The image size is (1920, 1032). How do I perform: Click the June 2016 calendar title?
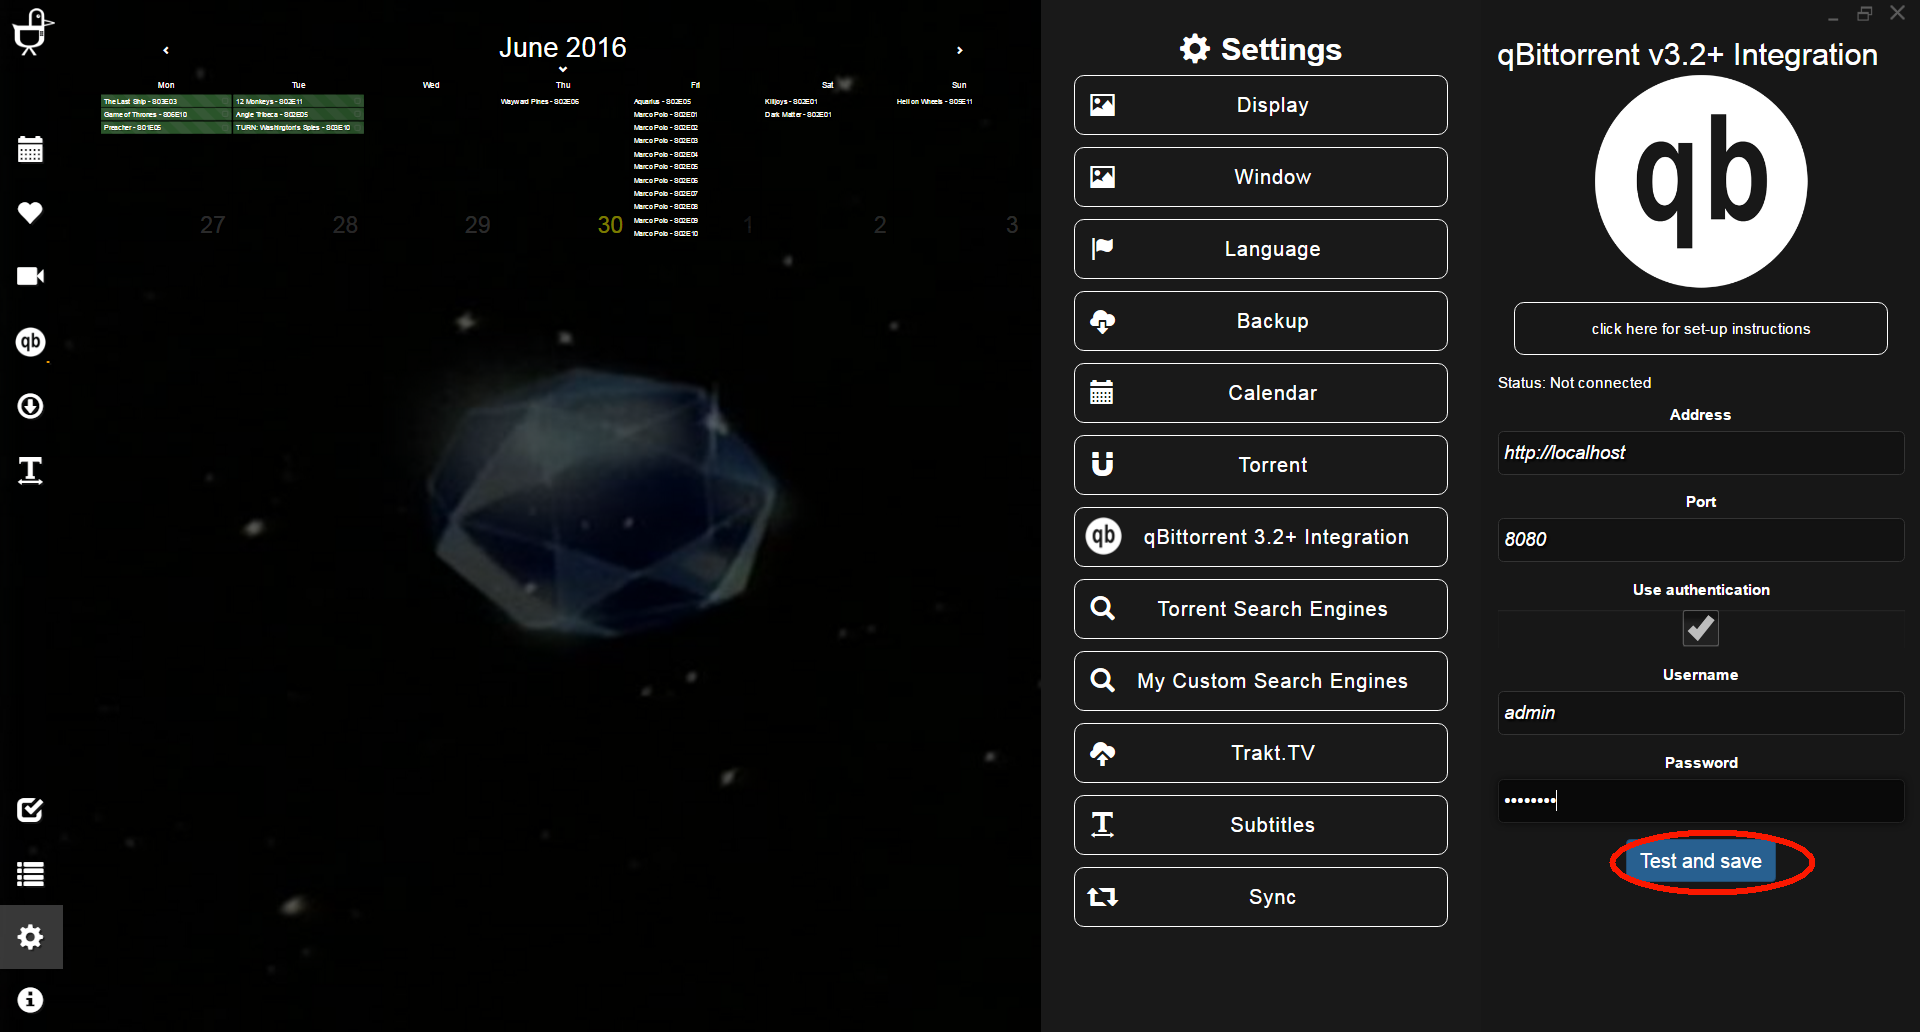[x=563, y=47]
